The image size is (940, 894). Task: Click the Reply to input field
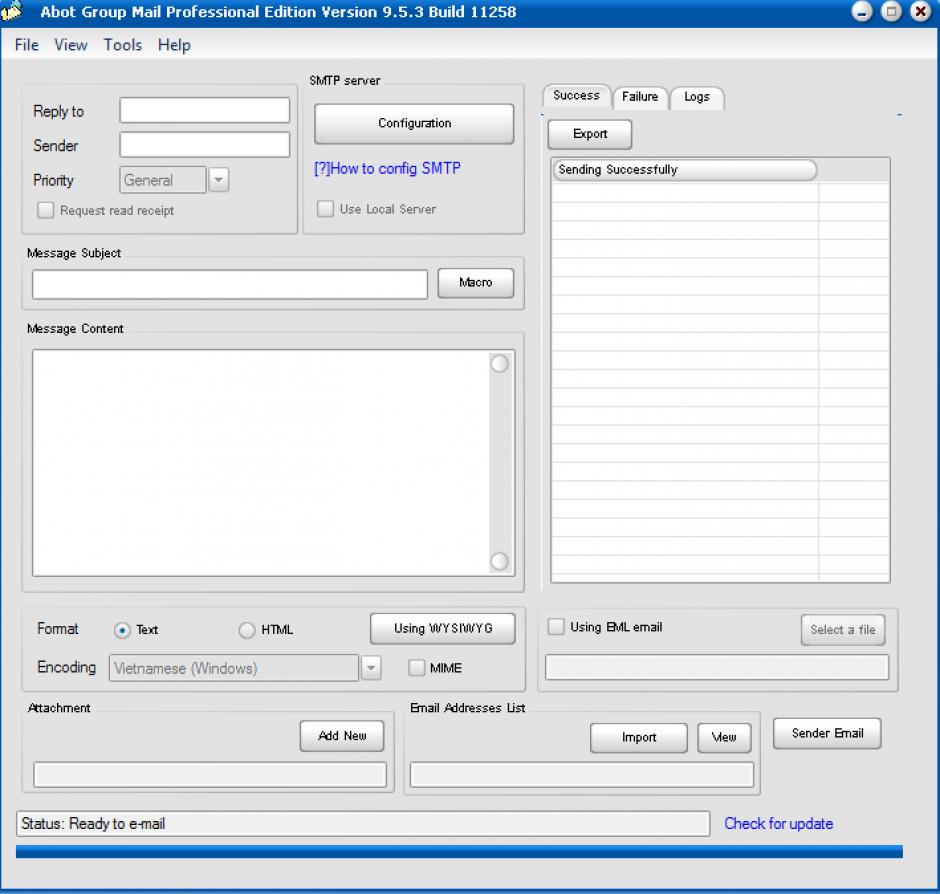point(204,110)
